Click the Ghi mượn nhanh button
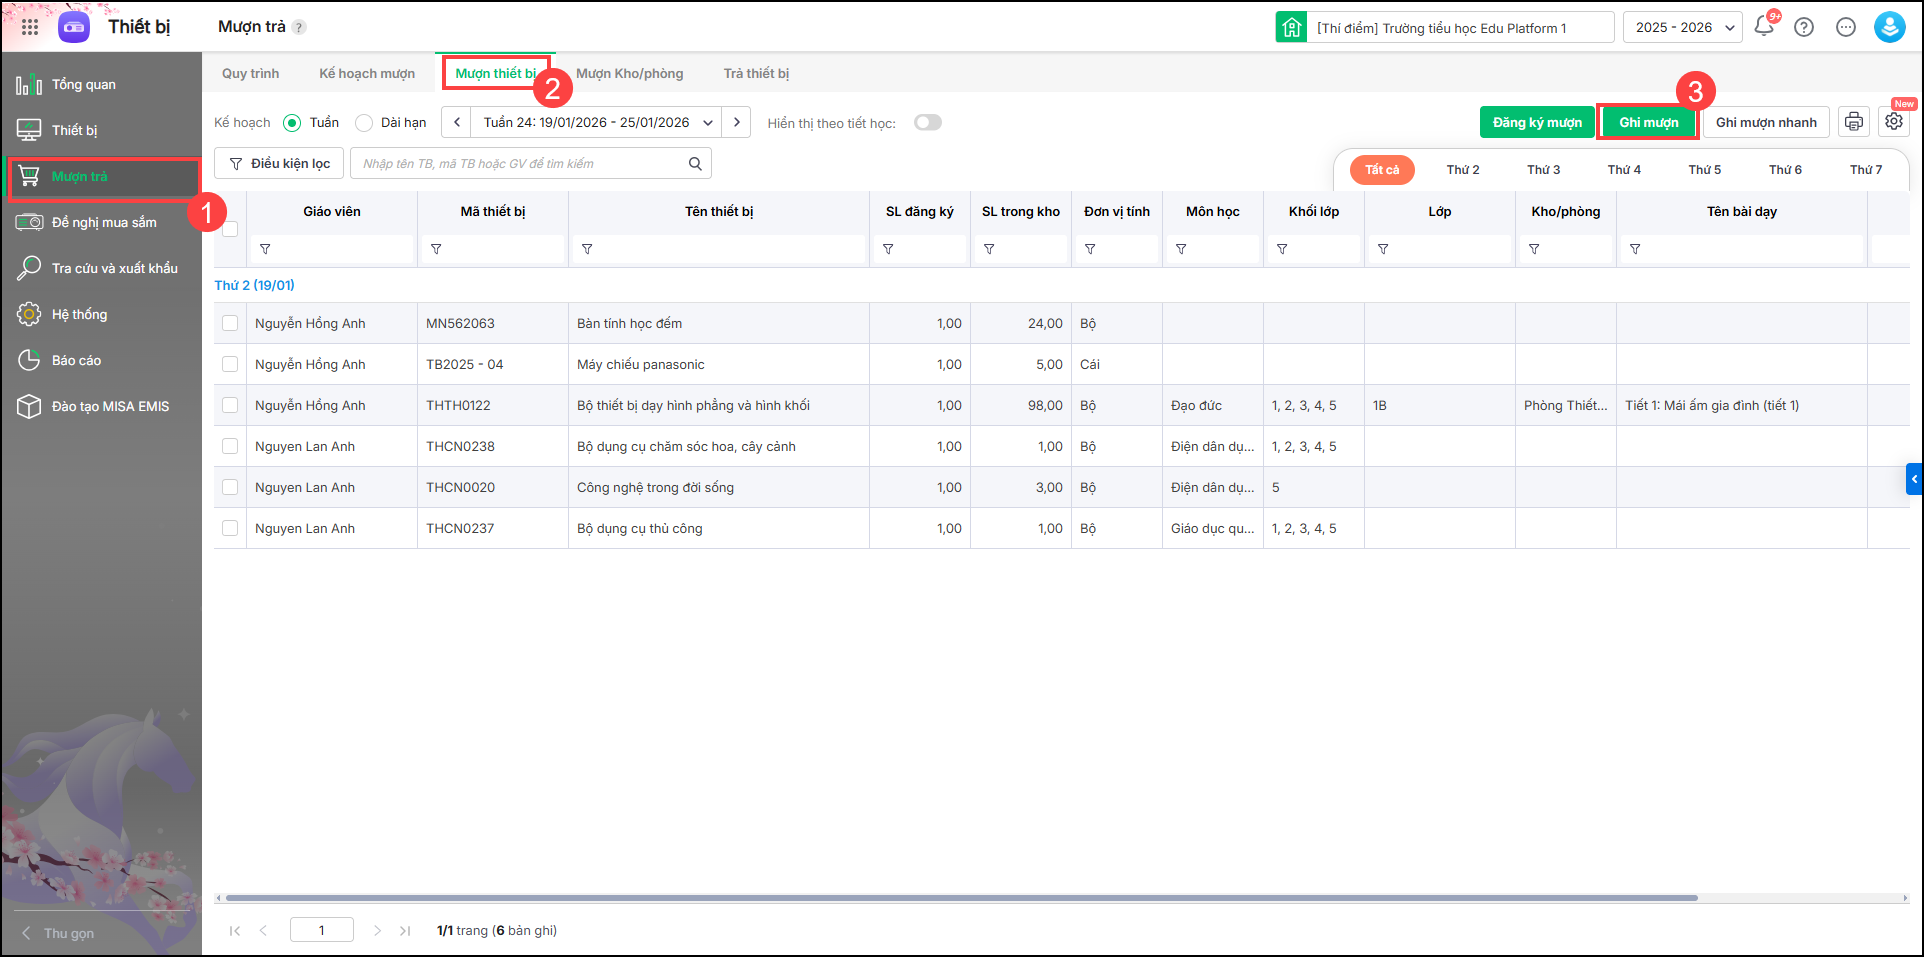Screen dimensions: 1924x957 coord(1766,123)
